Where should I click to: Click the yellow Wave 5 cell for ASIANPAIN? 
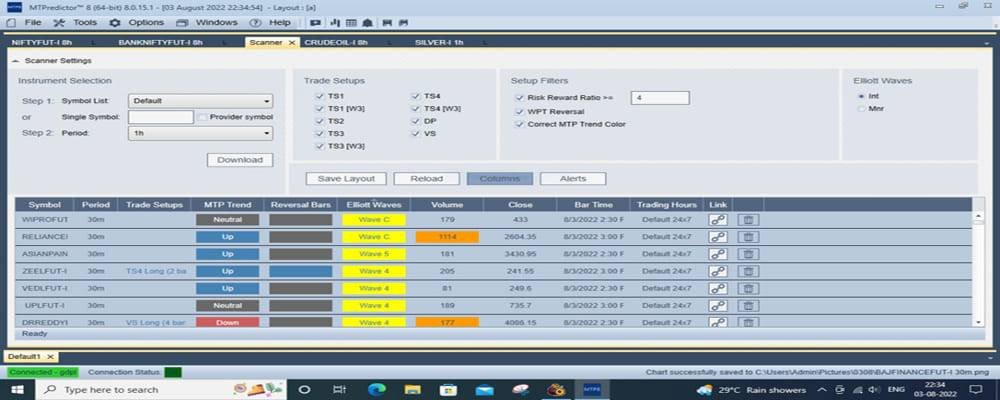point(374,254)
